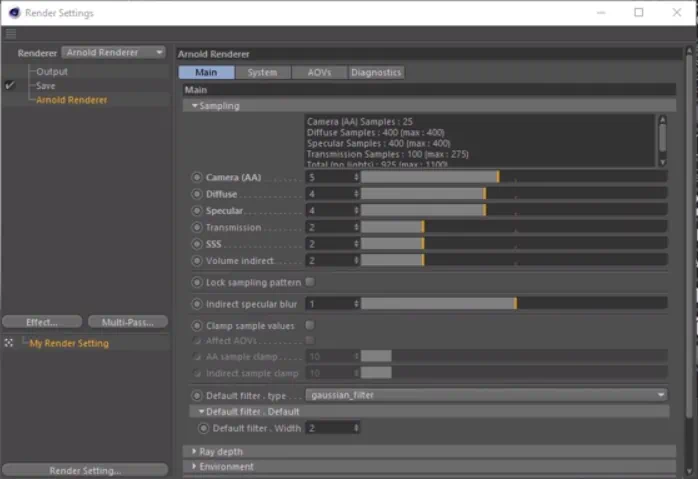Click the sample info box scroll down arrow

coord(662,162)
